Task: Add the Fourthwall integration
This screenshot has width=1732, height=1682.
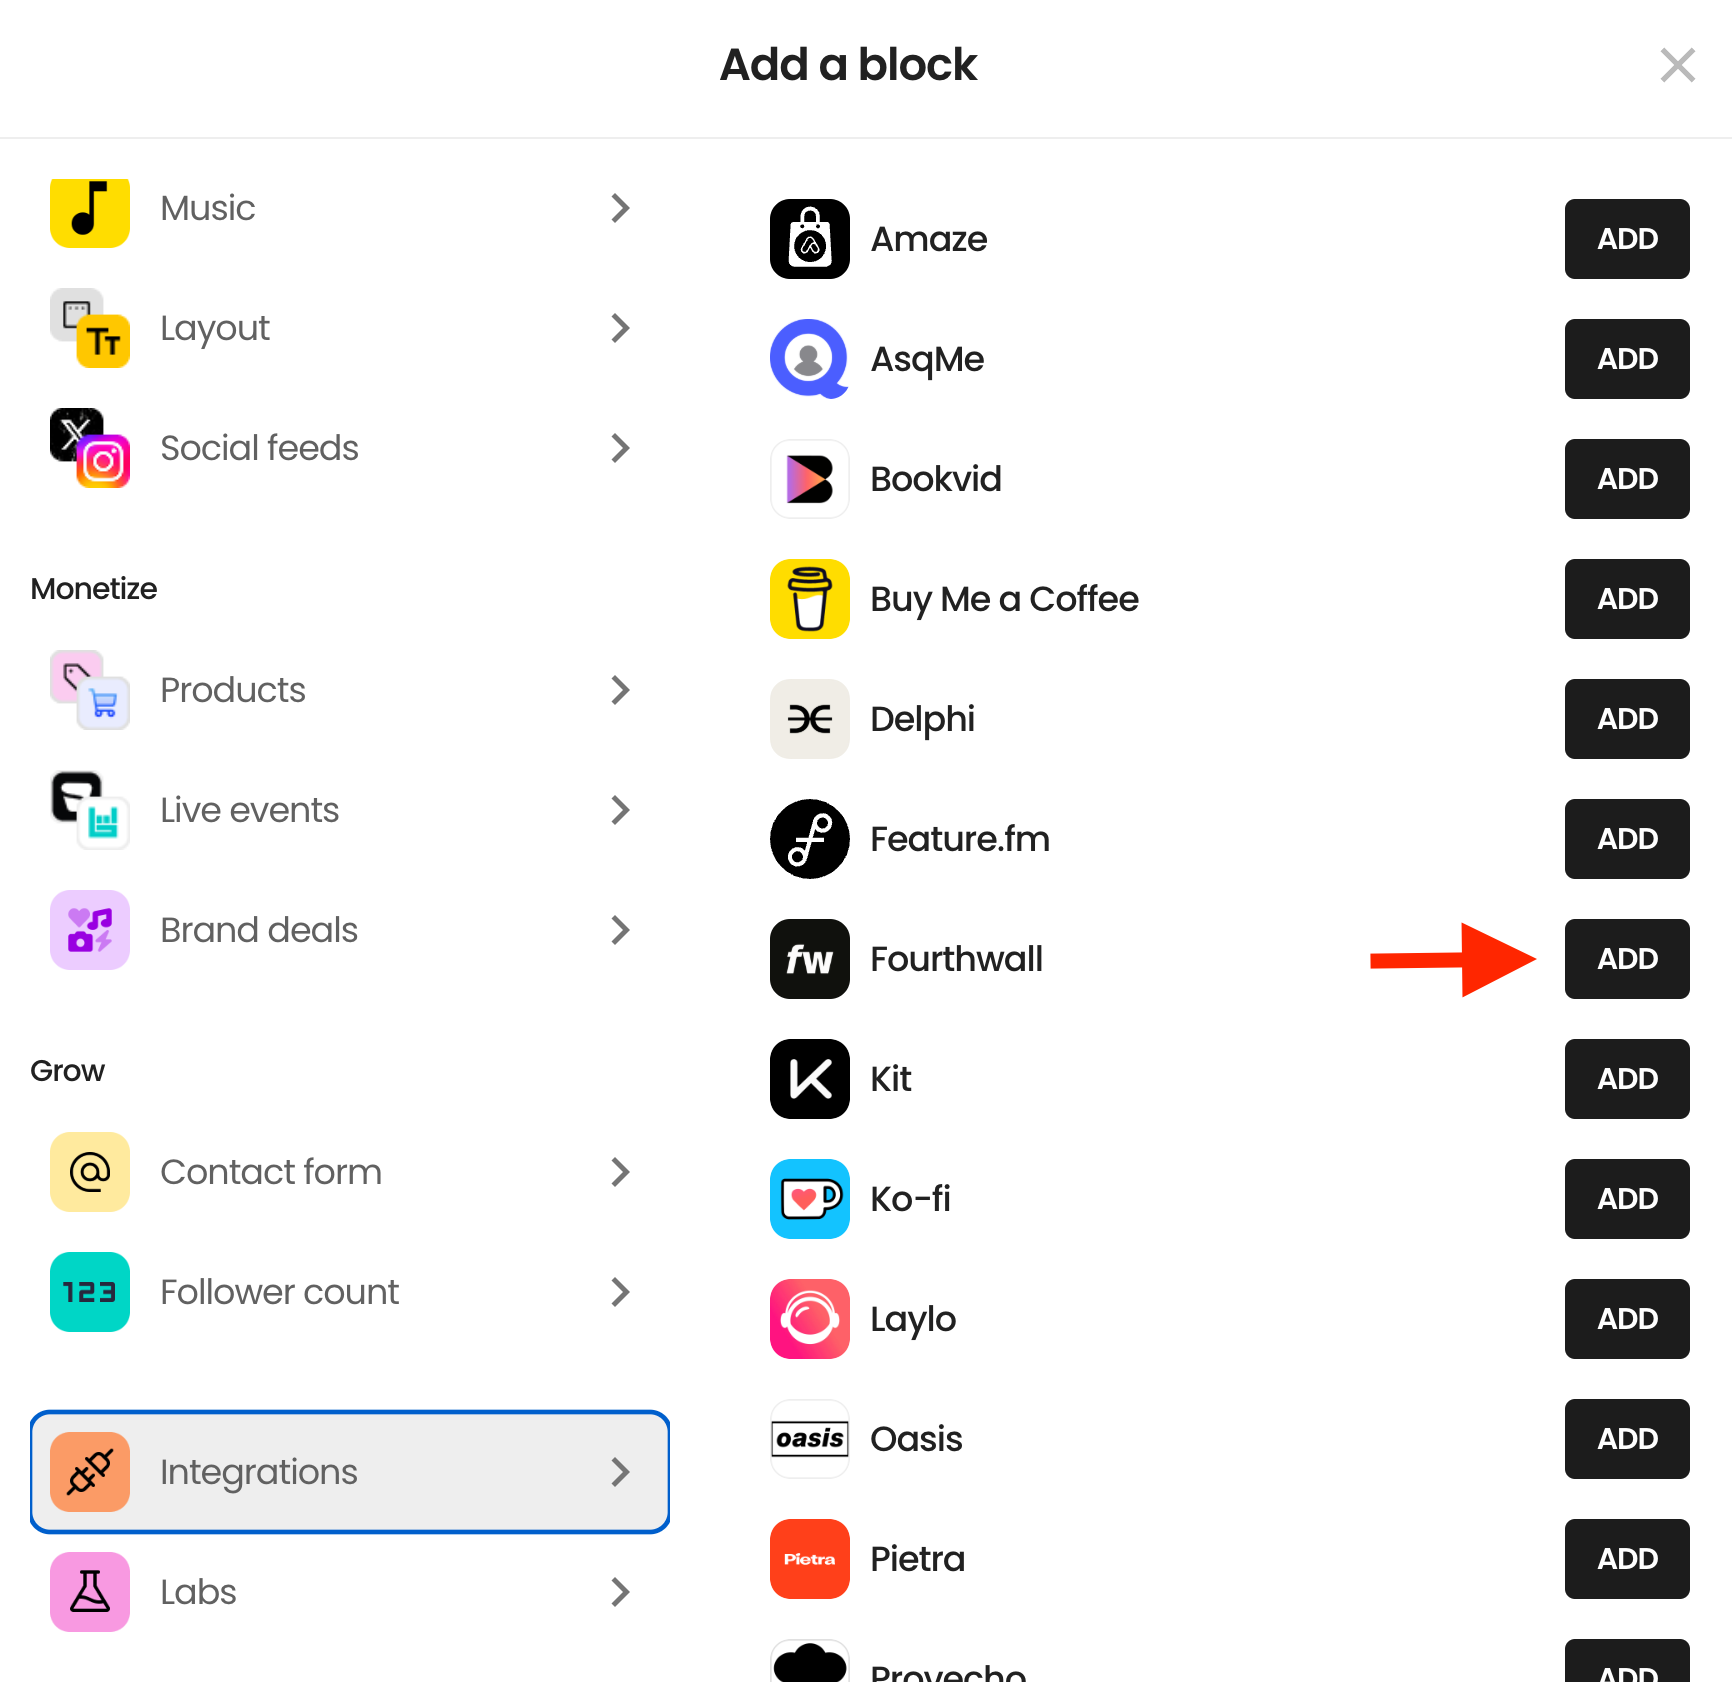Action: click(1627, 959)
